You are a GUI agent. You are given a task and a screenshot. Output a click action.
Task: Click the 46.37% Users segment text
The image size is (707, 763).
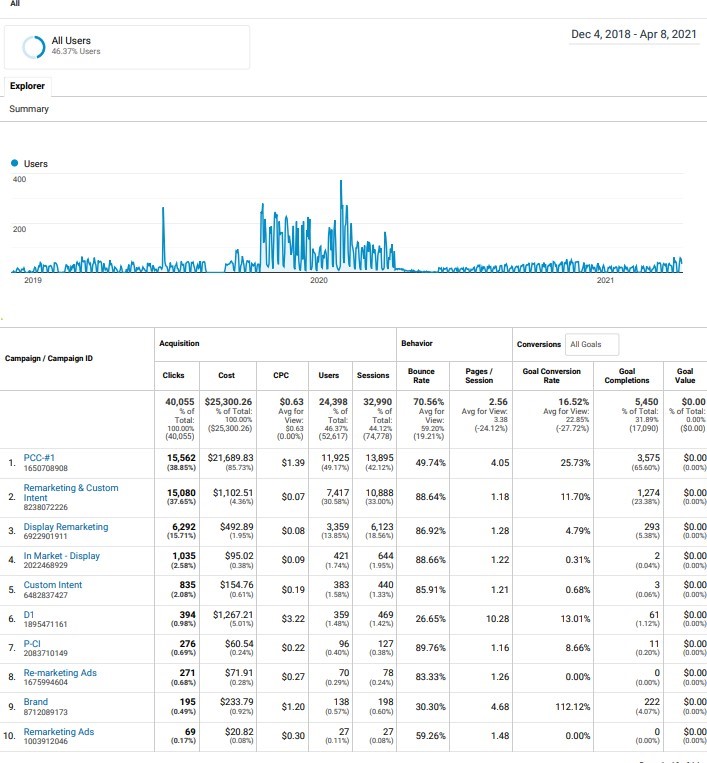click(x=76, y=51)
